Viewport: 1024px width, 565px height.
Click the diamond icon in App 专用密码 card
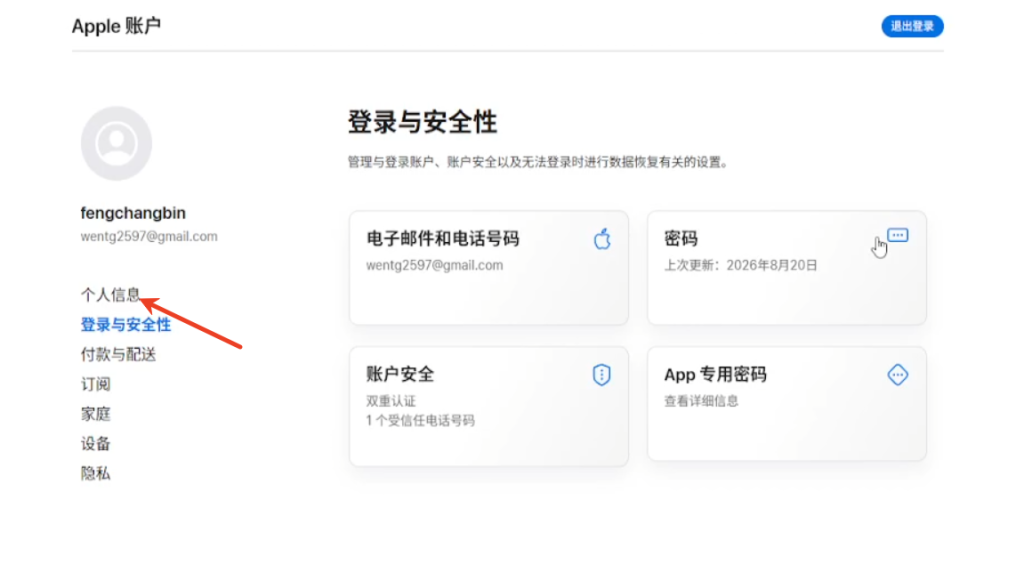[898, 375]
